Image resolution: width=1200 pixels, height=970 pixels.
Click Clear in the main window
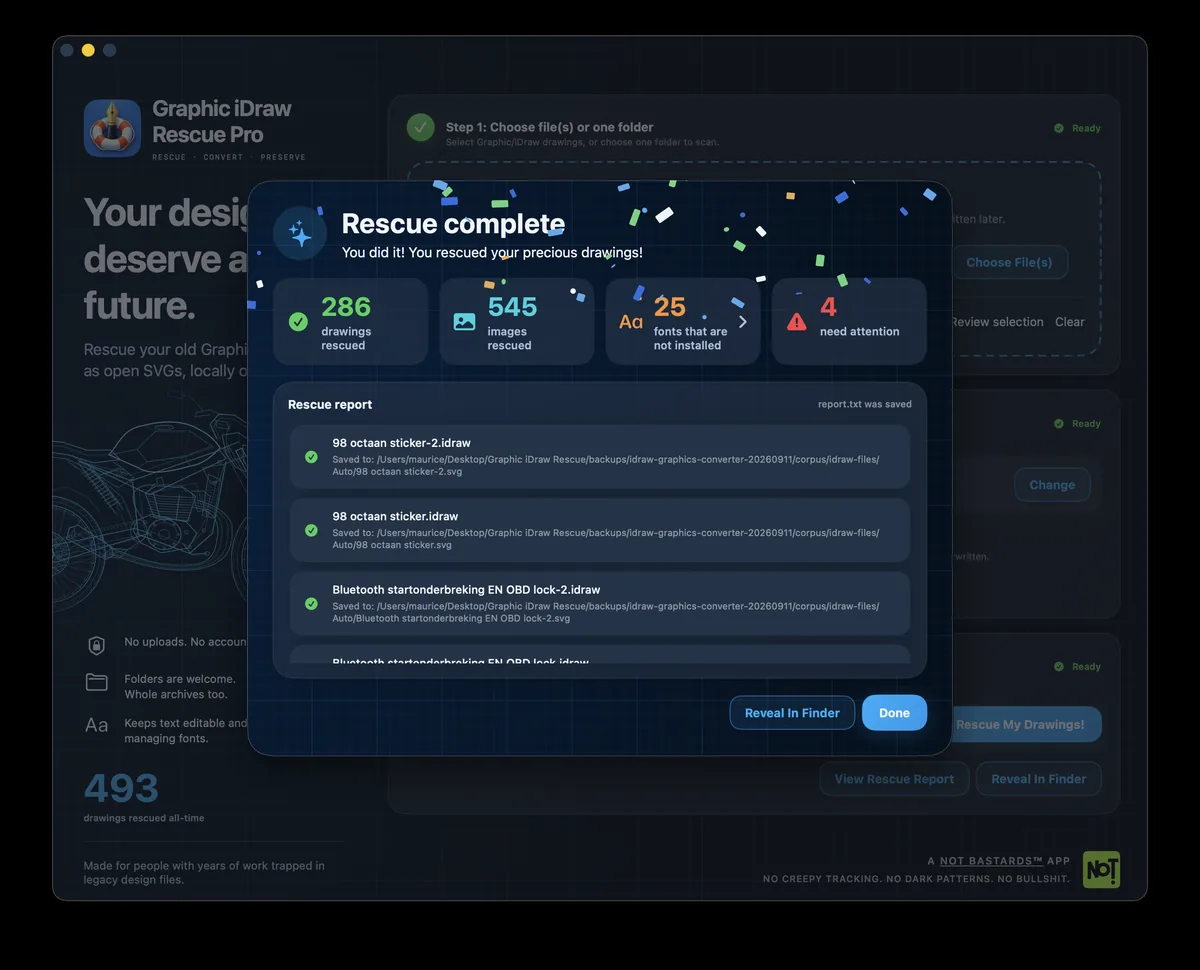[x=1070, y=322]
